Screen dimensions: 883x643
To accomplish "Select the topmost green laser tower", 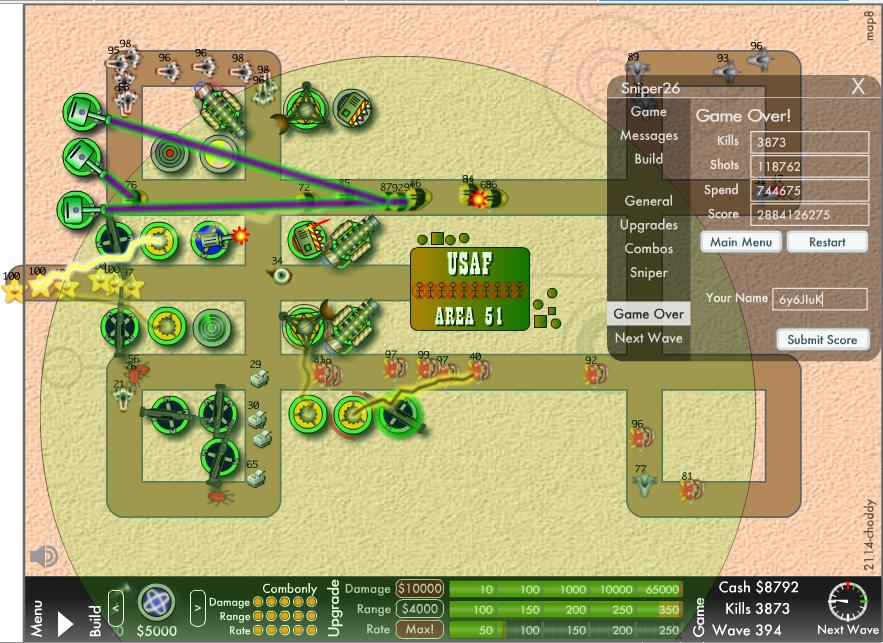I will click(x=82, y=113).
